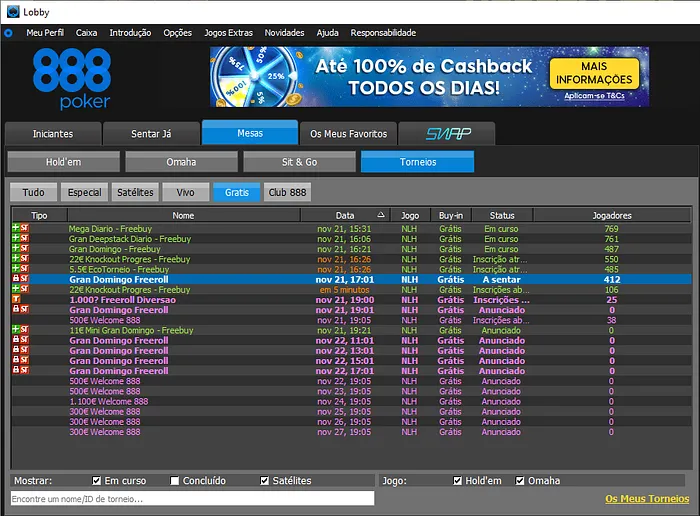Image resolution: width=700 pixels, height=516 pixels.
Task: Click the 888poker logo
Action: 72,79
